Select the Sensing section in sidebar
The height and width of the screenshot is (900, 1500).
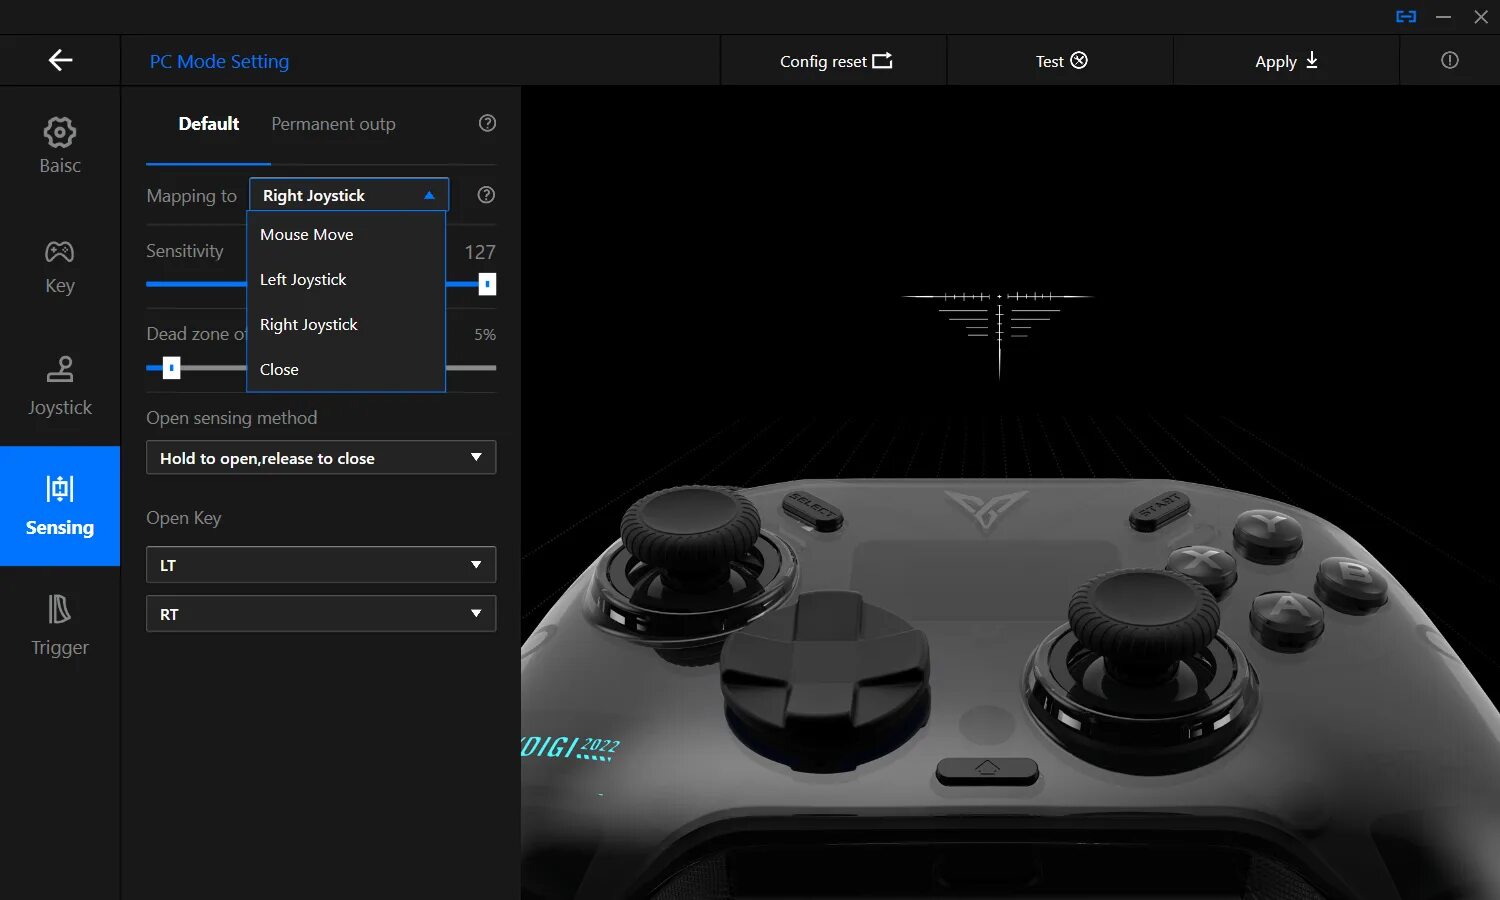click(x=60, y=506)
